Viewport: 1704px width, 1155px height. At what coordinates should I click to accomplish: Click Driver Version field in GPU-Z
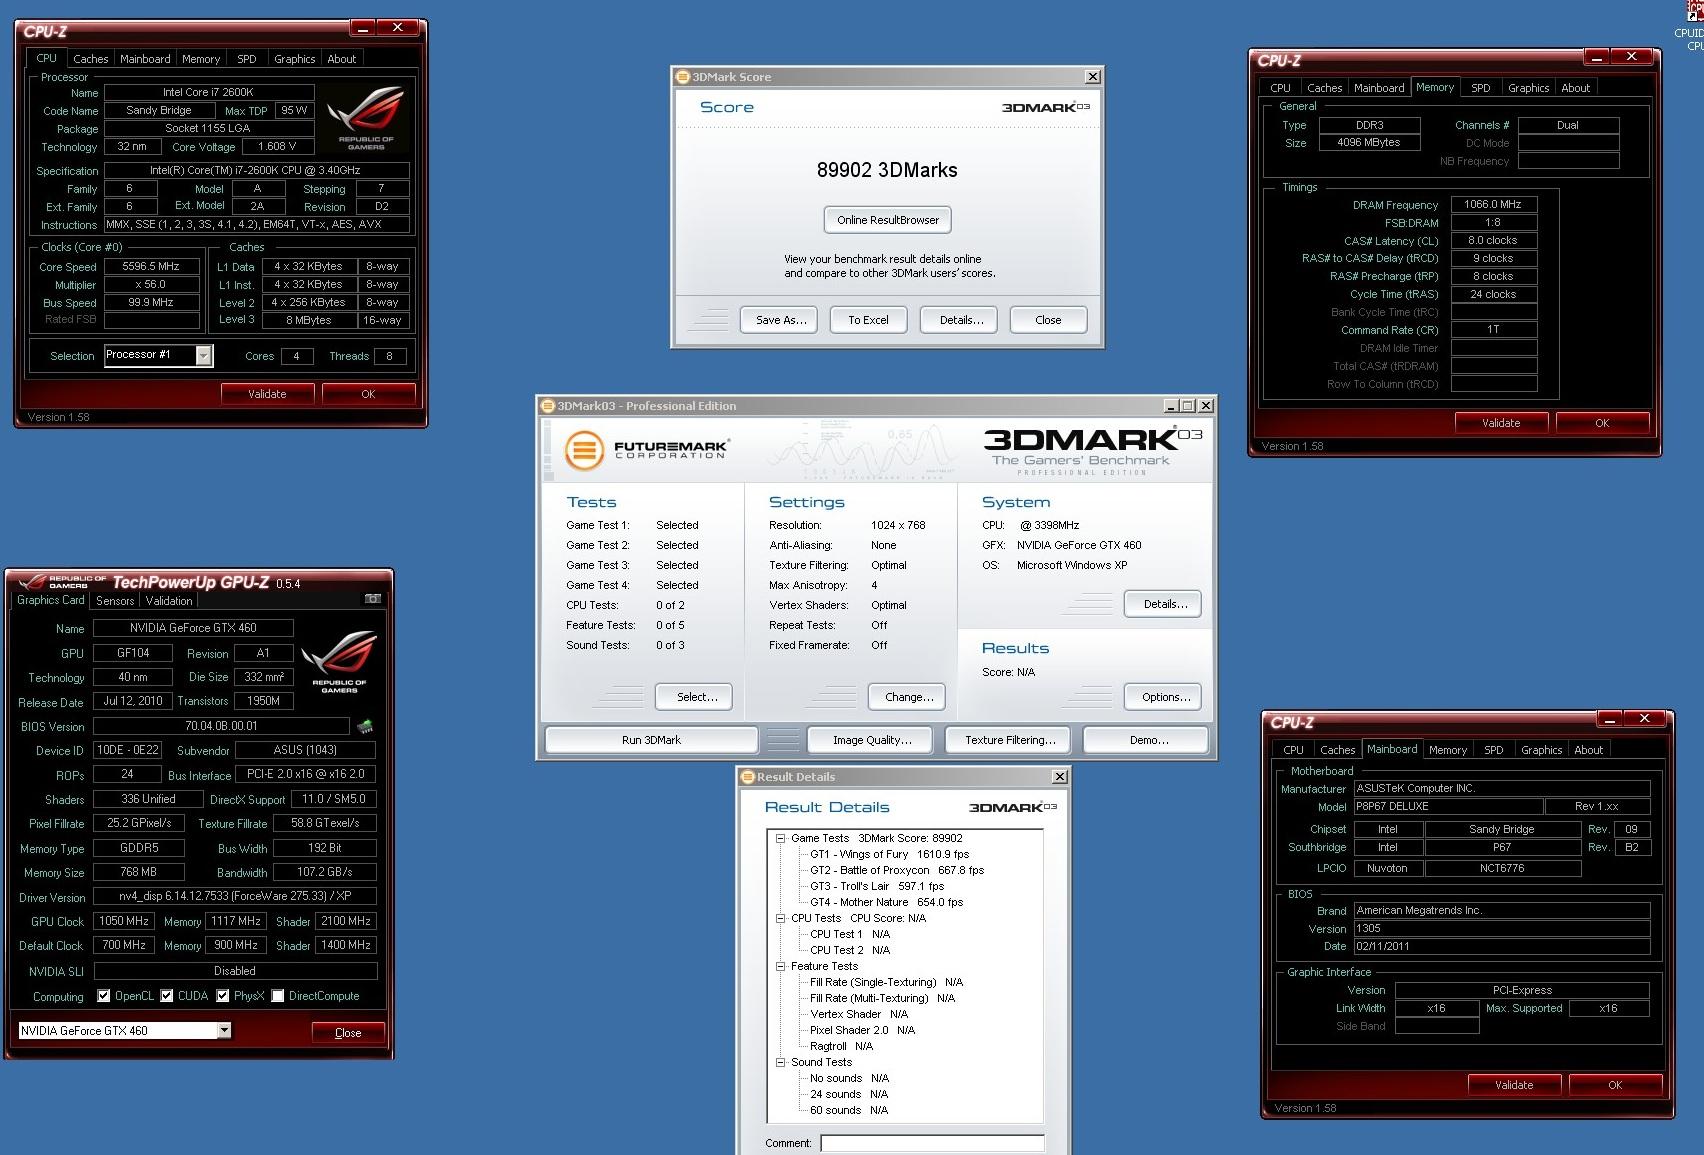click(235, 896)
